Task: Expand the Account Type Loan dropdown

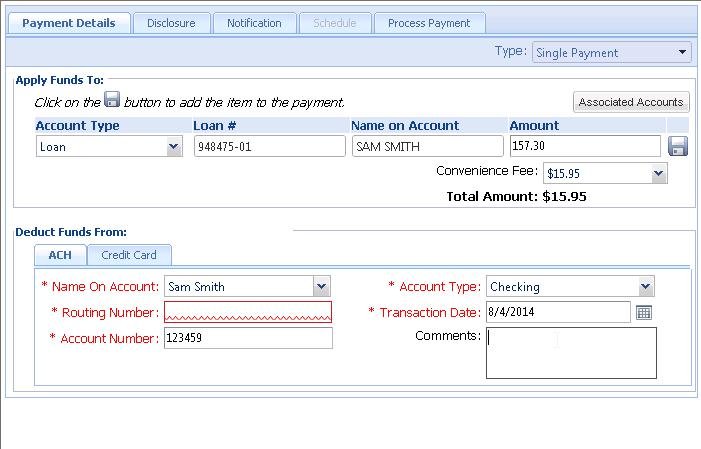Action: point(174,147)
